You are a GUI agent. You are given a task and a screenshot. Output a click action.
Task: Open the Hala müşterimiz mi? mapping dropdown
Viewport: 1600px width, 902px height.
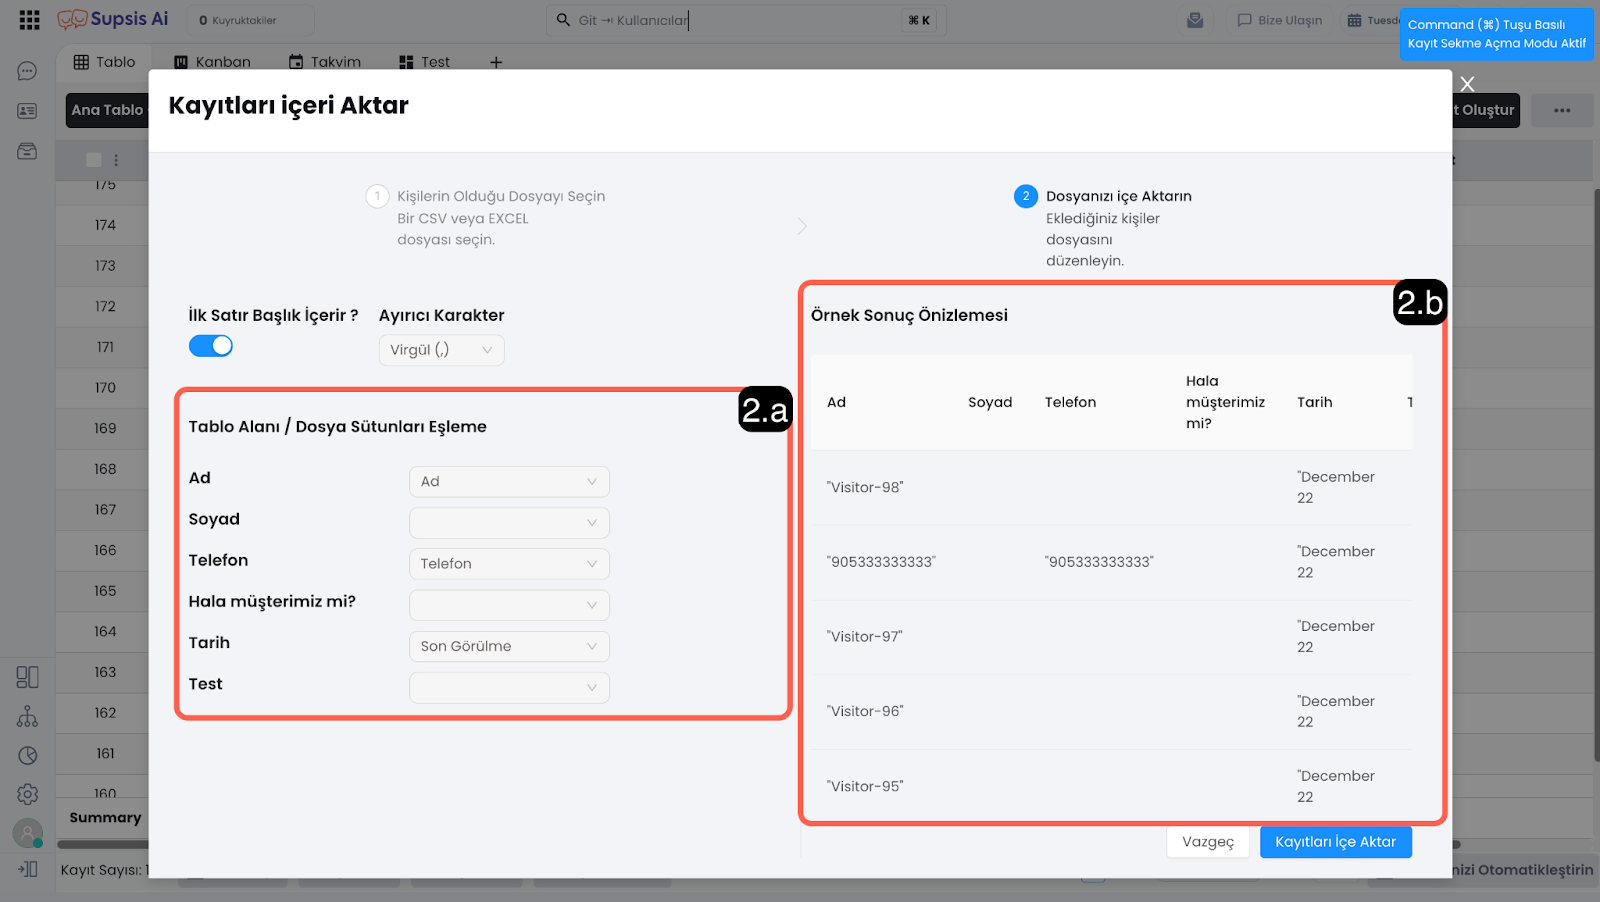pyautogui.click(x=509, y=606)
